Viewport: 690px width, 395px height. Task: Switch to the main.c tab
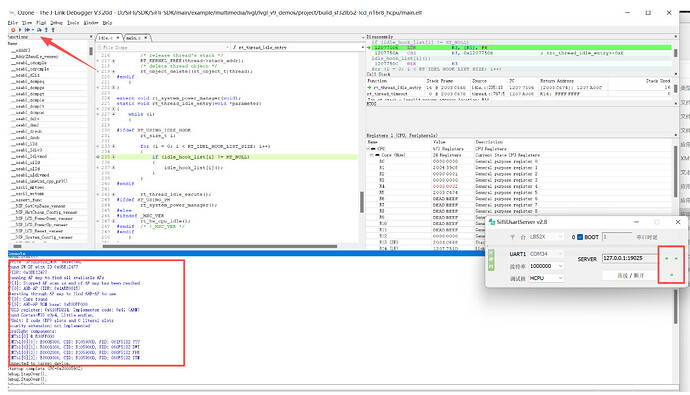(x=134, y=38)
